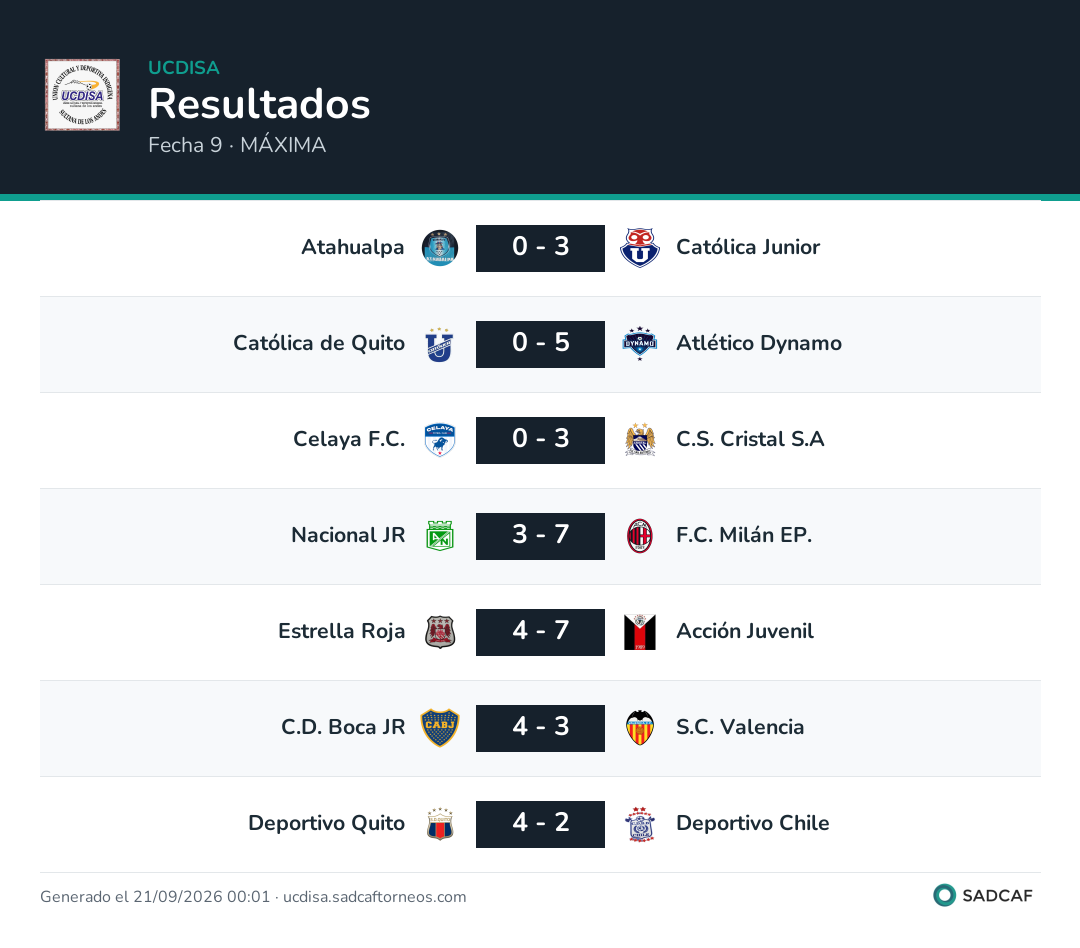
Task: Open the 0 - 3 Atahualpa score box
Action: tap(540, 248)
